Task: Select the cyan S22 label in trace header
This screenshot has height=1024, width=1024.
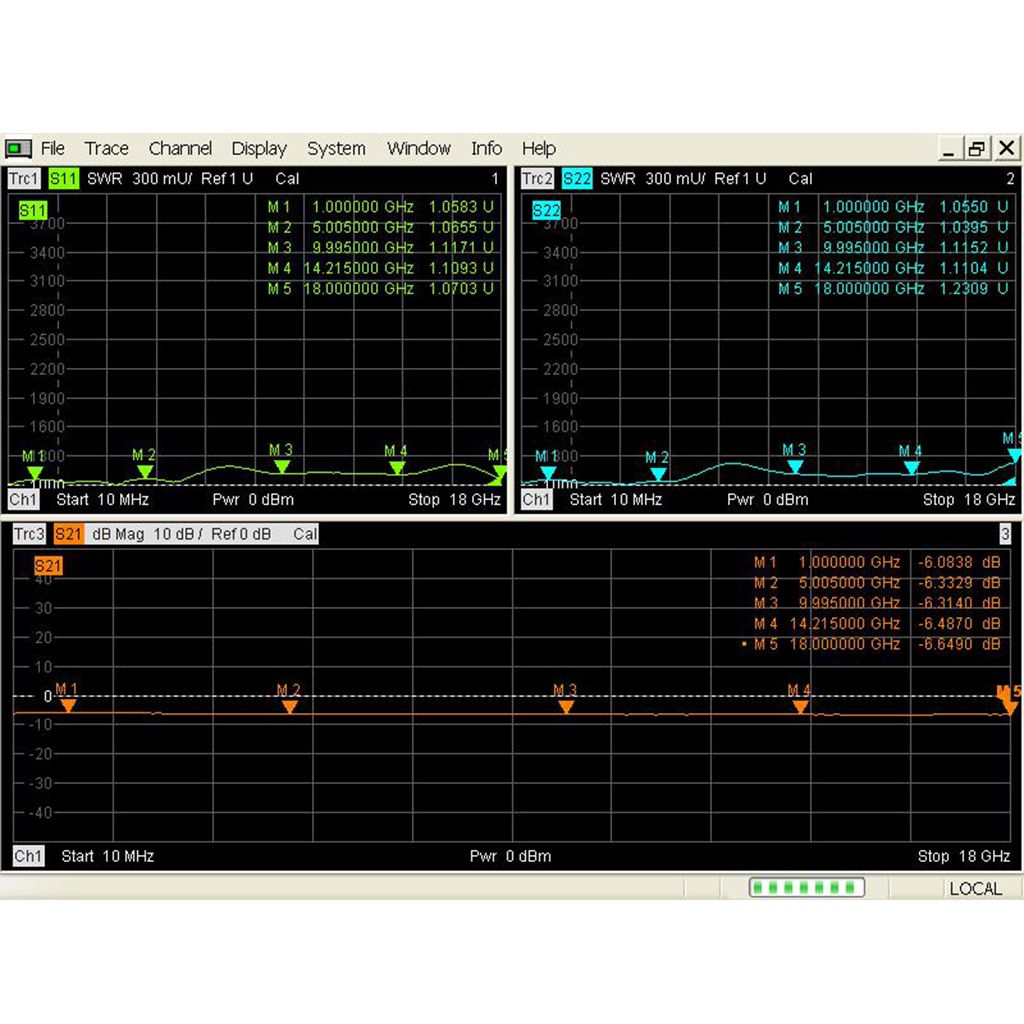Action: pos(577,178)
